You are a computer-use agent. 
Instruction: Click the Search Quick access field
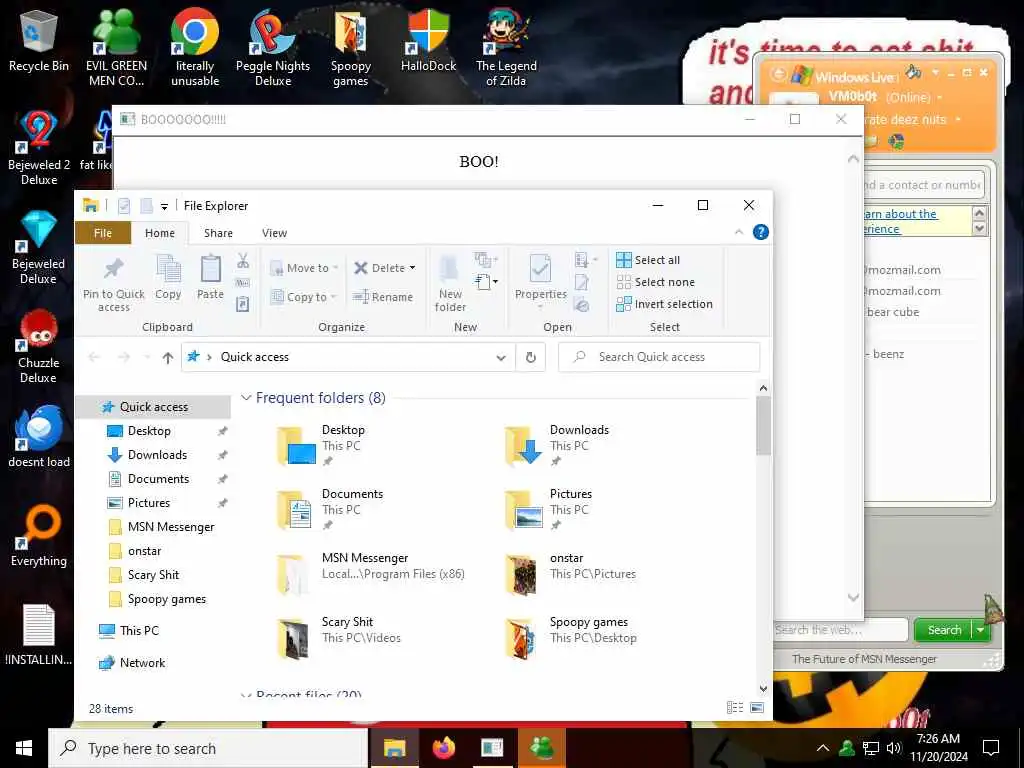[x=659, y=357]
